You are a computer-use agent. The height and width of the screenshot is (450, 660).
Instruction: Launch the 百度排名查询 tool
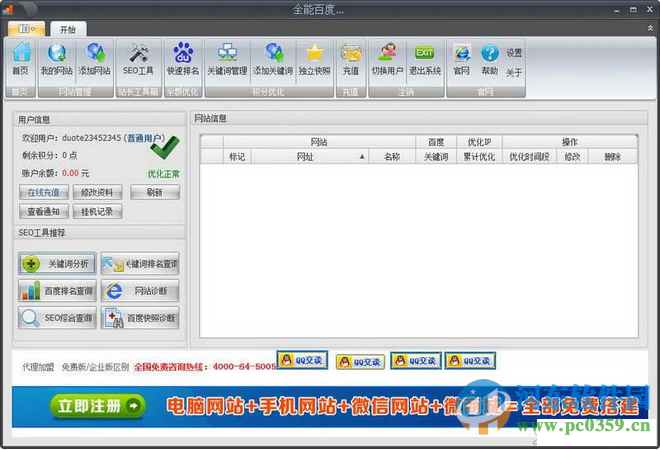click(57, 291)
